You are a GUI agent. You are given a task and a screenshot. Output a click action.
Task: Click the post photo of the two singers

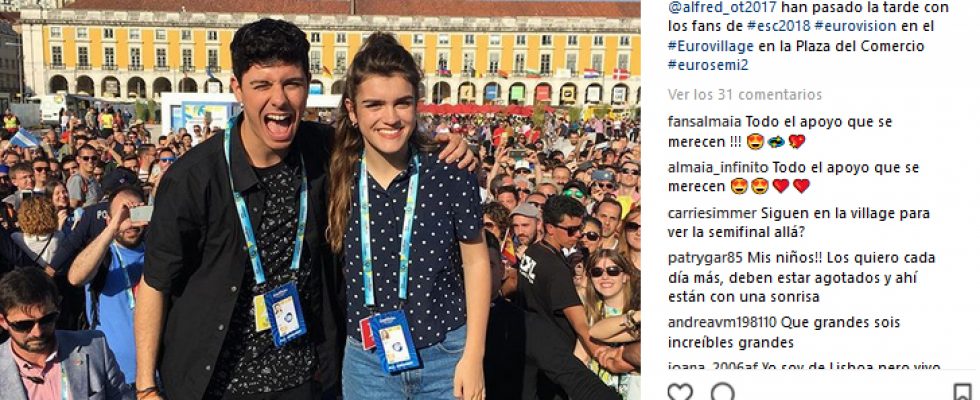coord(320,200)
